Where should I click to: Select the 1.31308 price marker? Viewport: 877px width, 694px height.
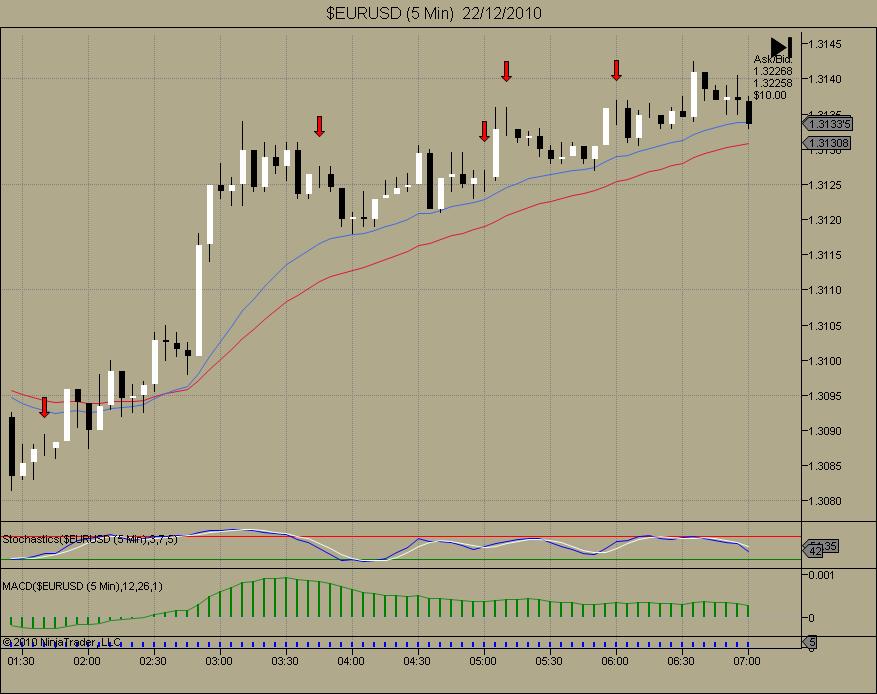[x=827, y=143]
